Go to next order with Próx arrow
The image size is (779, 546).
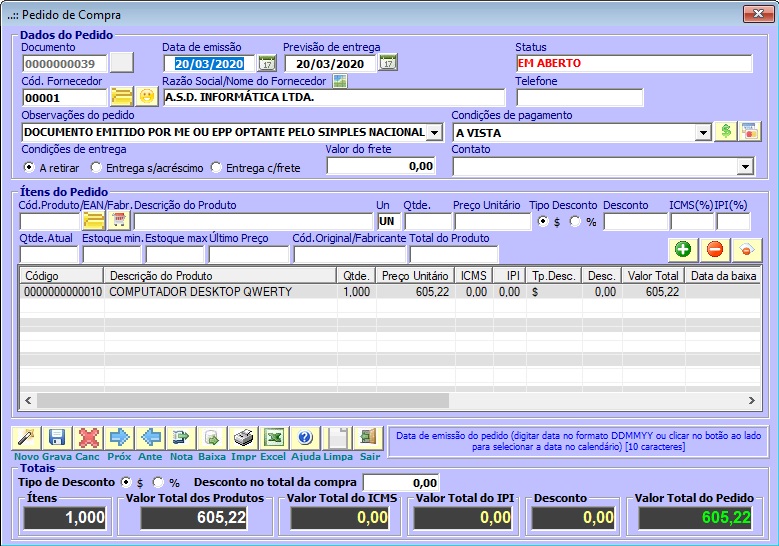(119, 438)
